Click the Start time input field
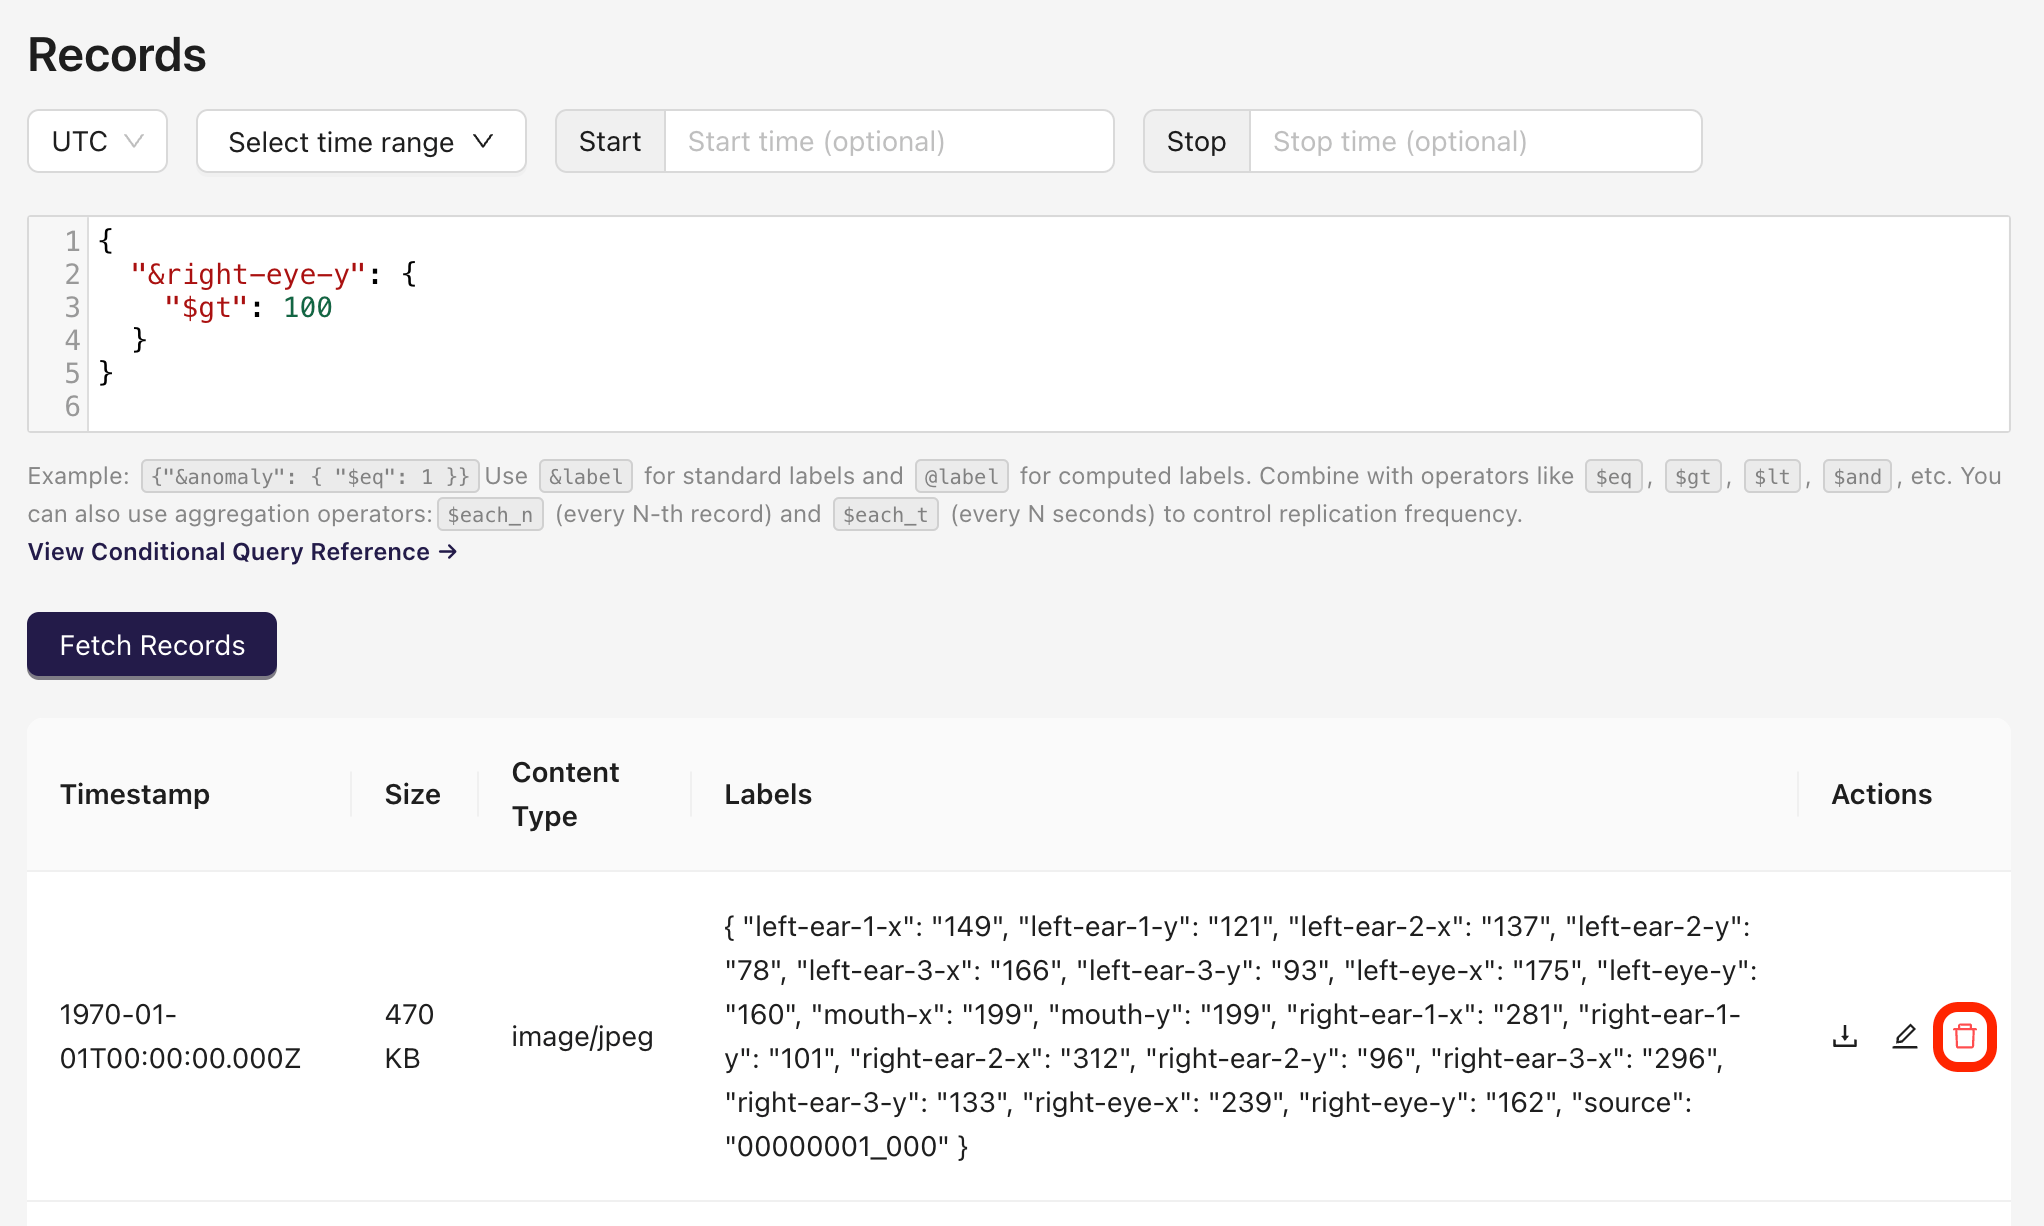2044x1226 pixels. [890, 141]
